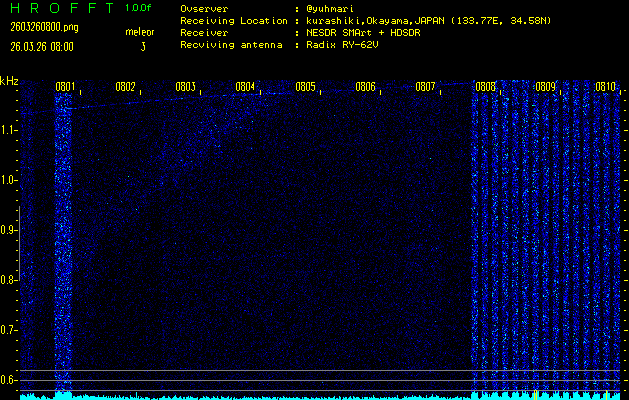629x400 pixels.
Task: Click the meteor count value 3
Action: tap(142, 46)
